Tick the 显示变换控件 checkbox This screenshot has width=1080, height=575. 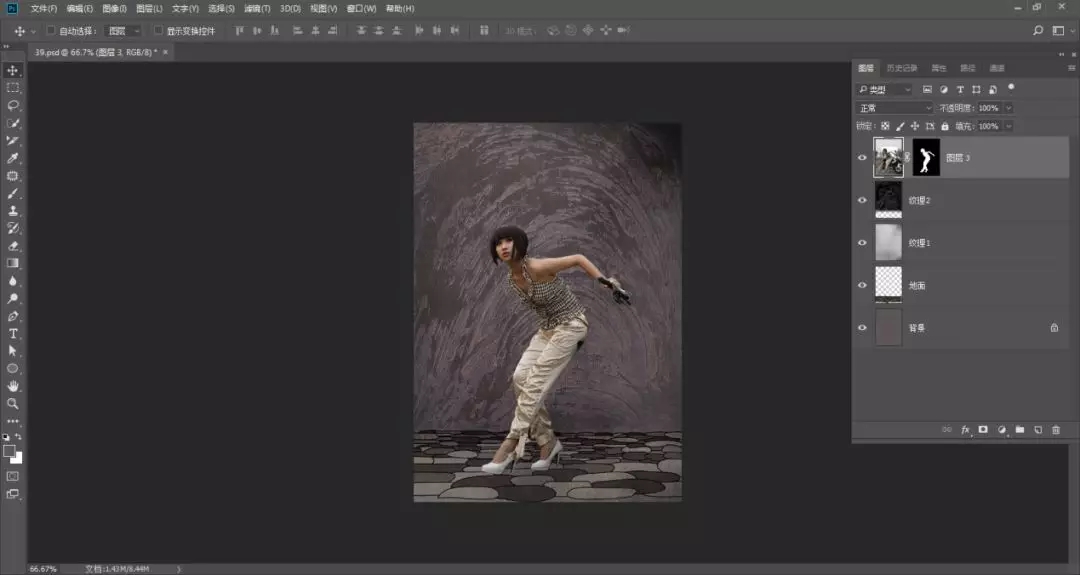click(158, 31)
